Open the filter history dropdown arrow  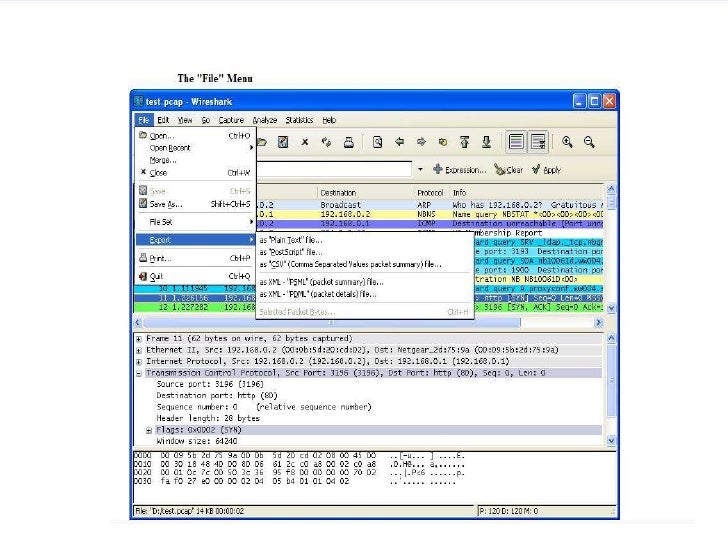420,169
